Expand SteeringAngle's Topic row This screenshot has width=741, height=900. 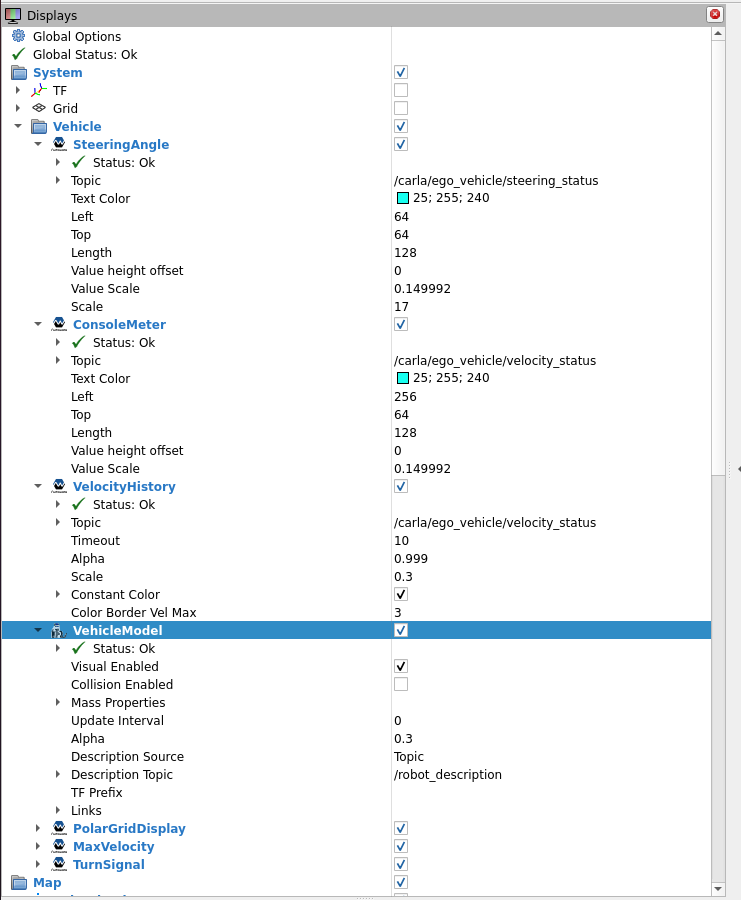click(57, 180)
